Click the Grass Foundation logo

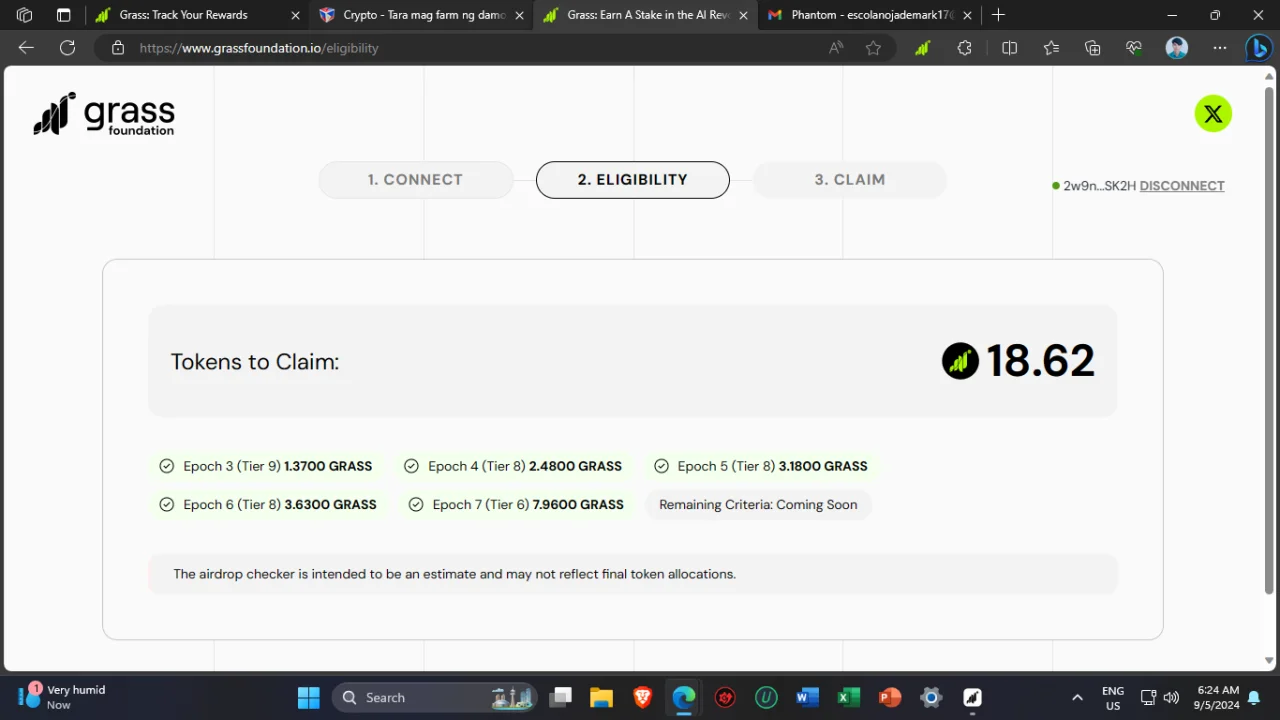pyautogui.click(x=104, y=114)
